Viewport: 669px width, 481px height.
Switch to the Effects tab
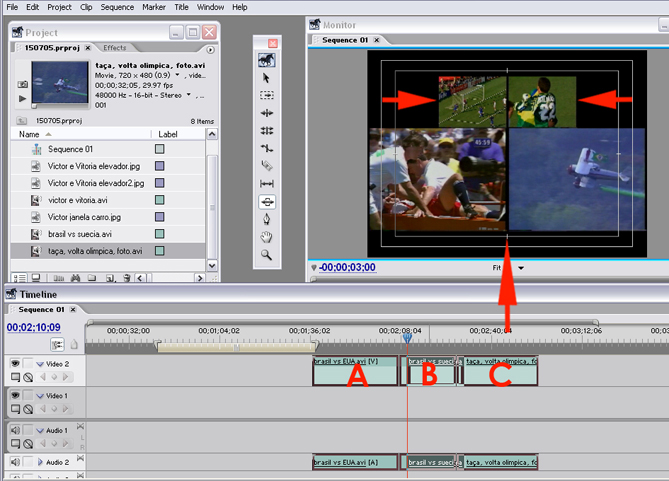point(114,48)
